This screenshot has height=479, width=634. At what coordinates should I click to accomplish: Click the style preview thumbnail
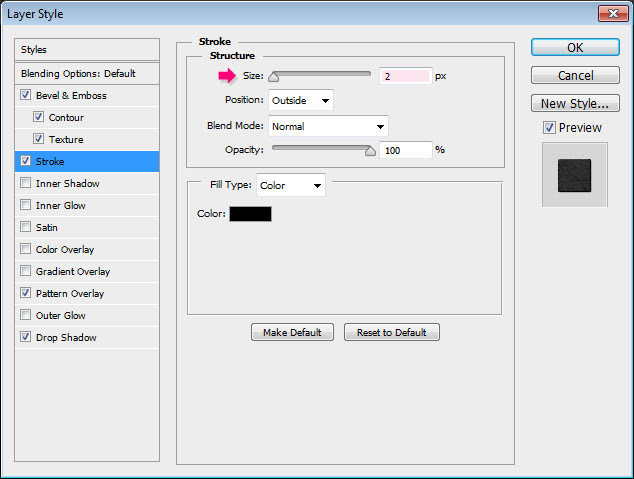pos(574,174)
